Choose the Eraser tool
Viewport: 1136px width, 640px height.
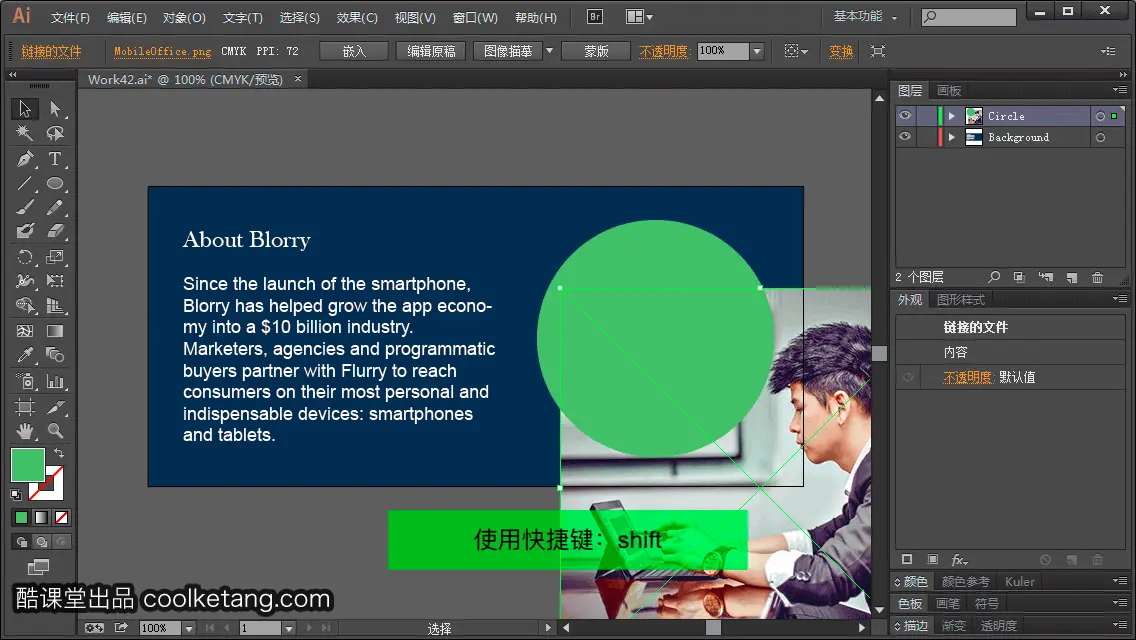coord(55,232)
